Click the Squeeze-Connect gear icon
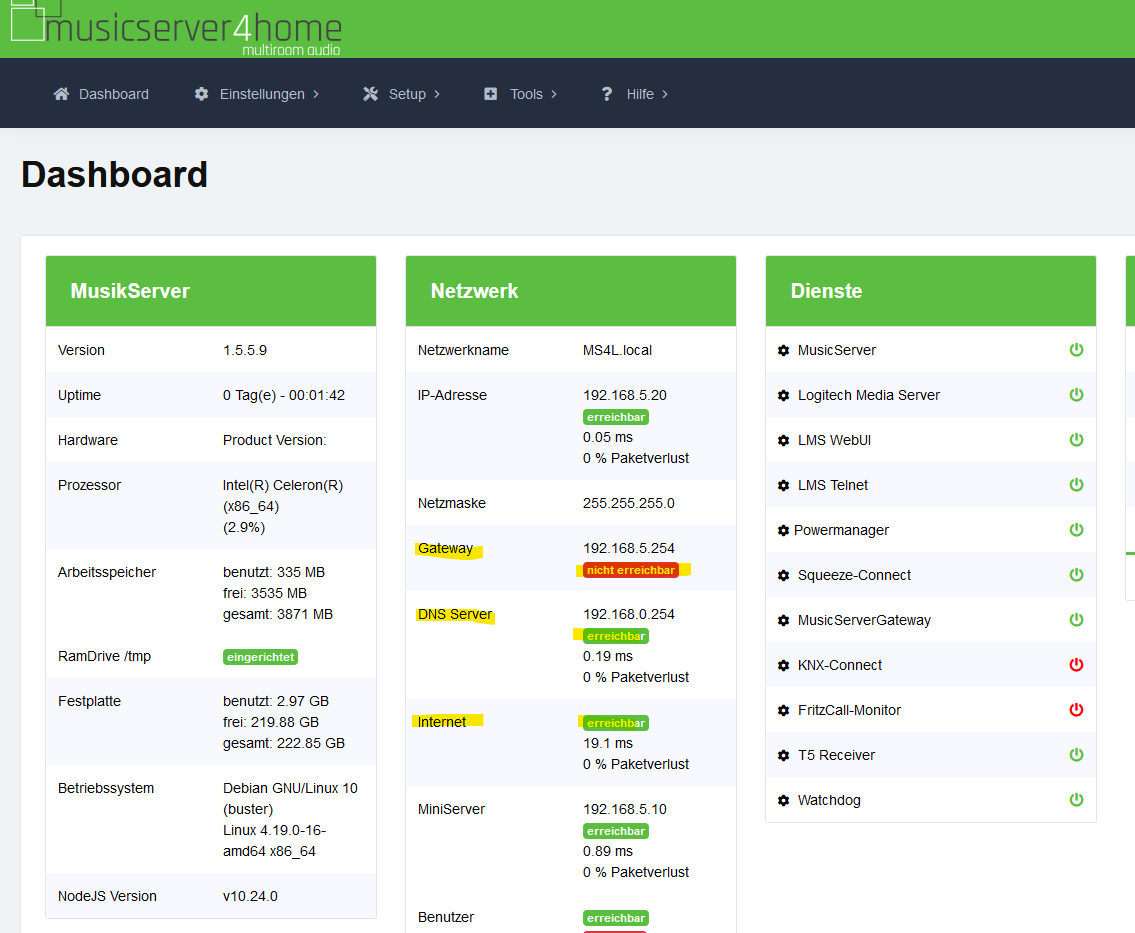1135x933 pixels. pyautogui.click(x=783, y=575)
